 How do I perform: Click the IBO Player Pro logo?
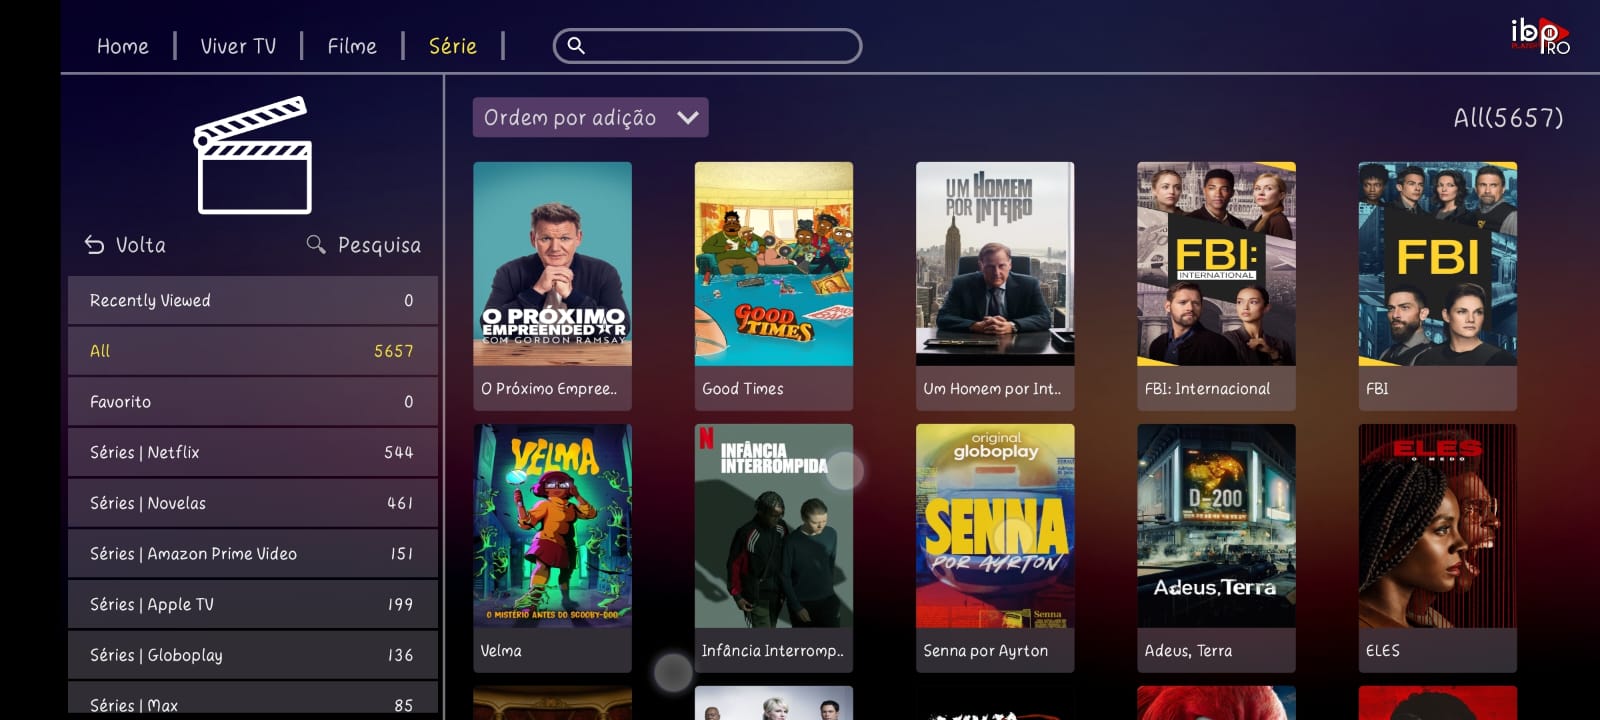click(1540, 36)
